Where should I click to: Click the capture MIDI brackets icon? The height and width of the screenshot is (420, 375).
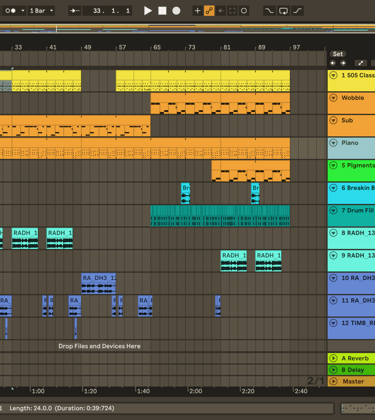232,11
